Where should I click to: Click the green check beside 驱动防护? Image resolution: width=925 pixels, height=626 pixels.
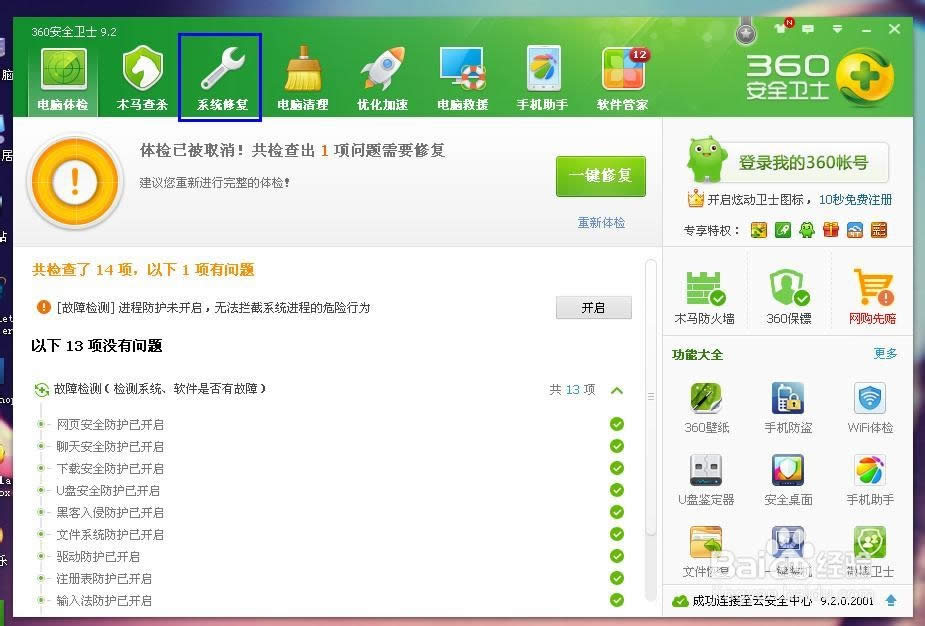click(x=617, y=556)
